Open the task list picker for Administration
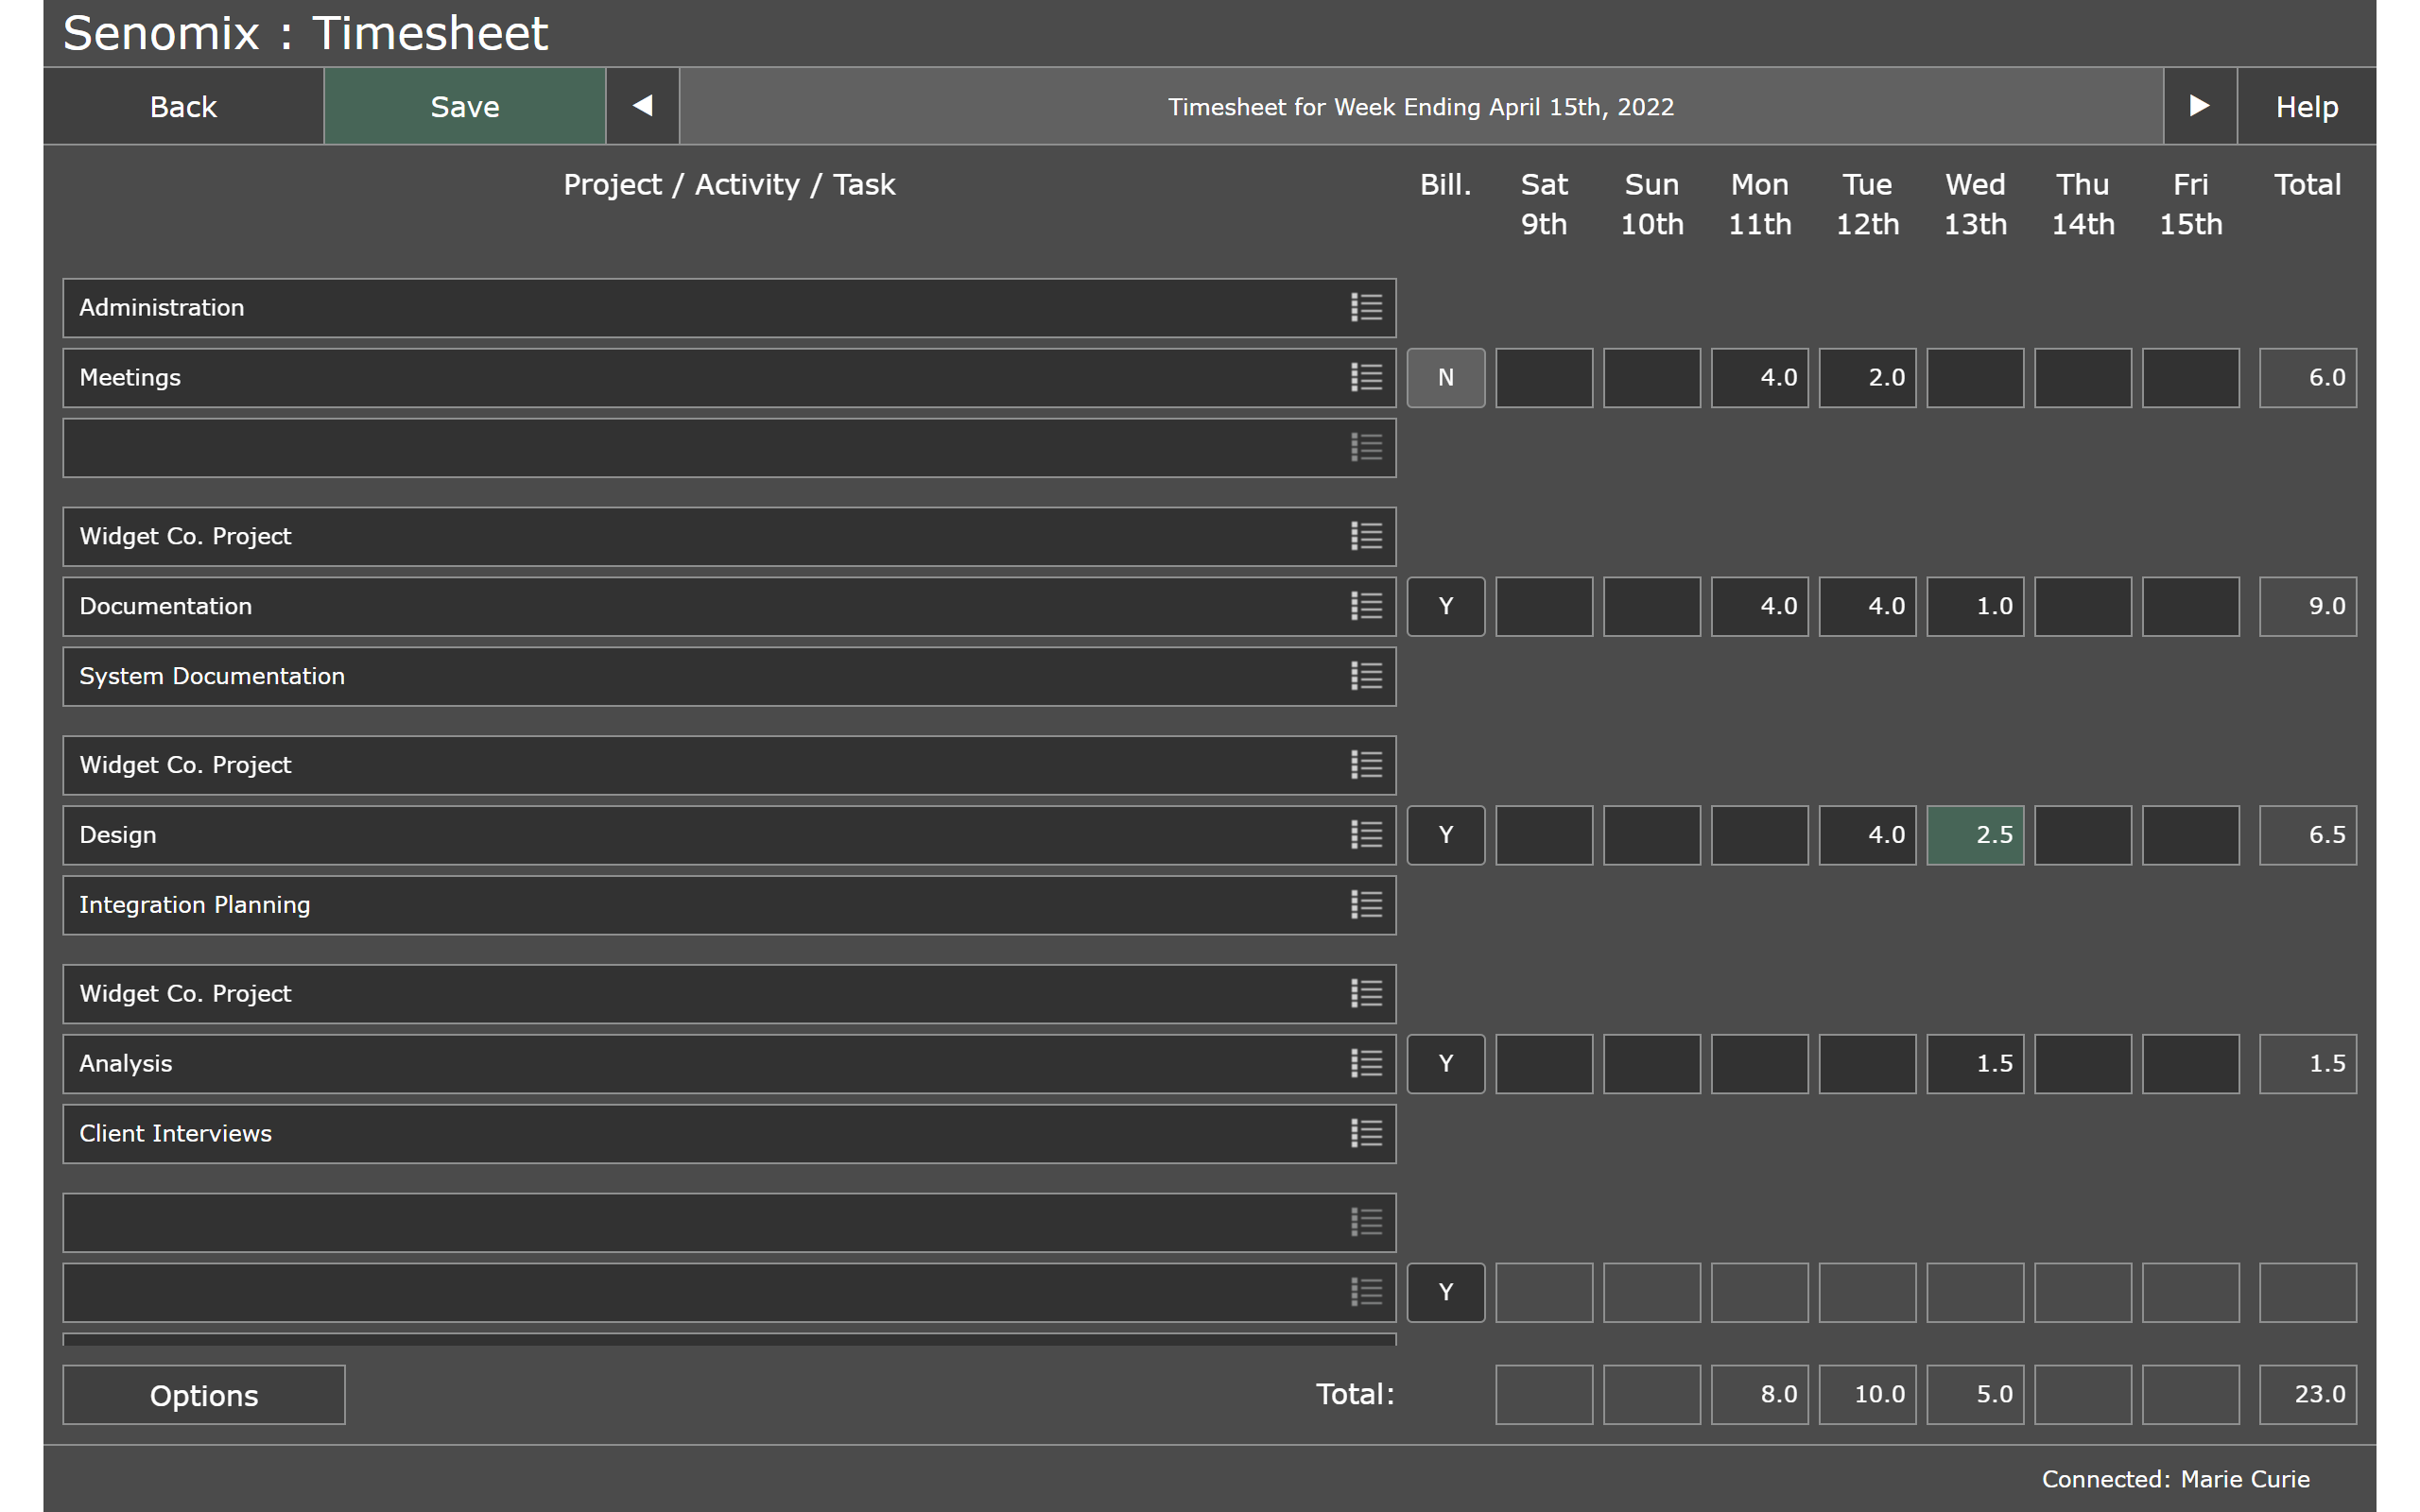 click(x=1366, y=307)
